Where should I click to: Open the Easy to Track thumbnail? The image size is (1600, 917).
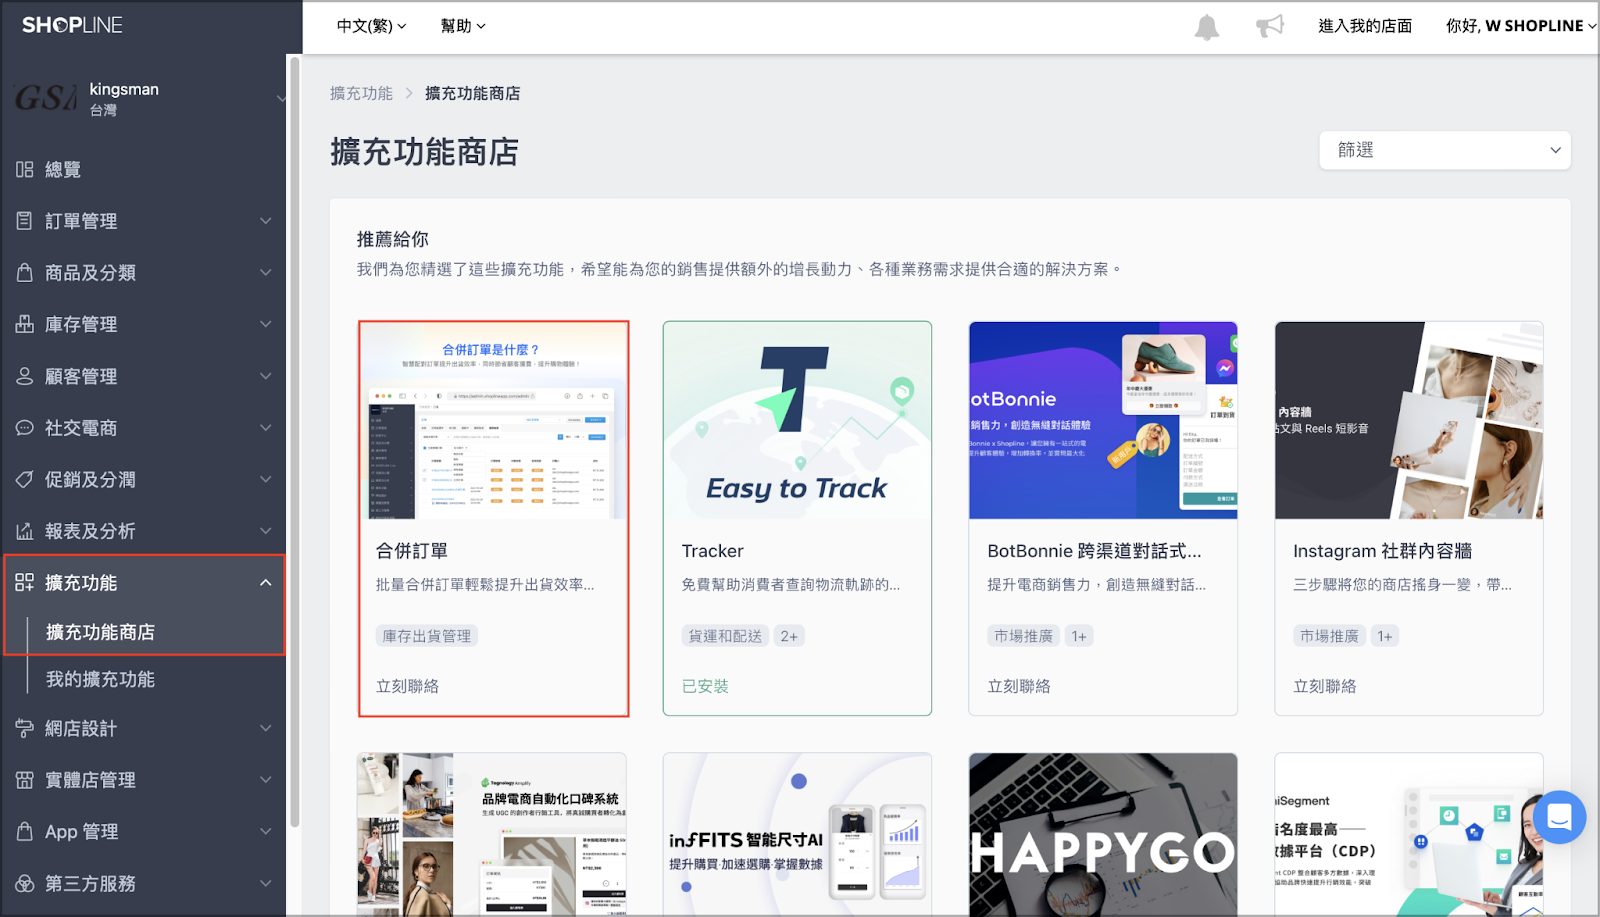797,421
